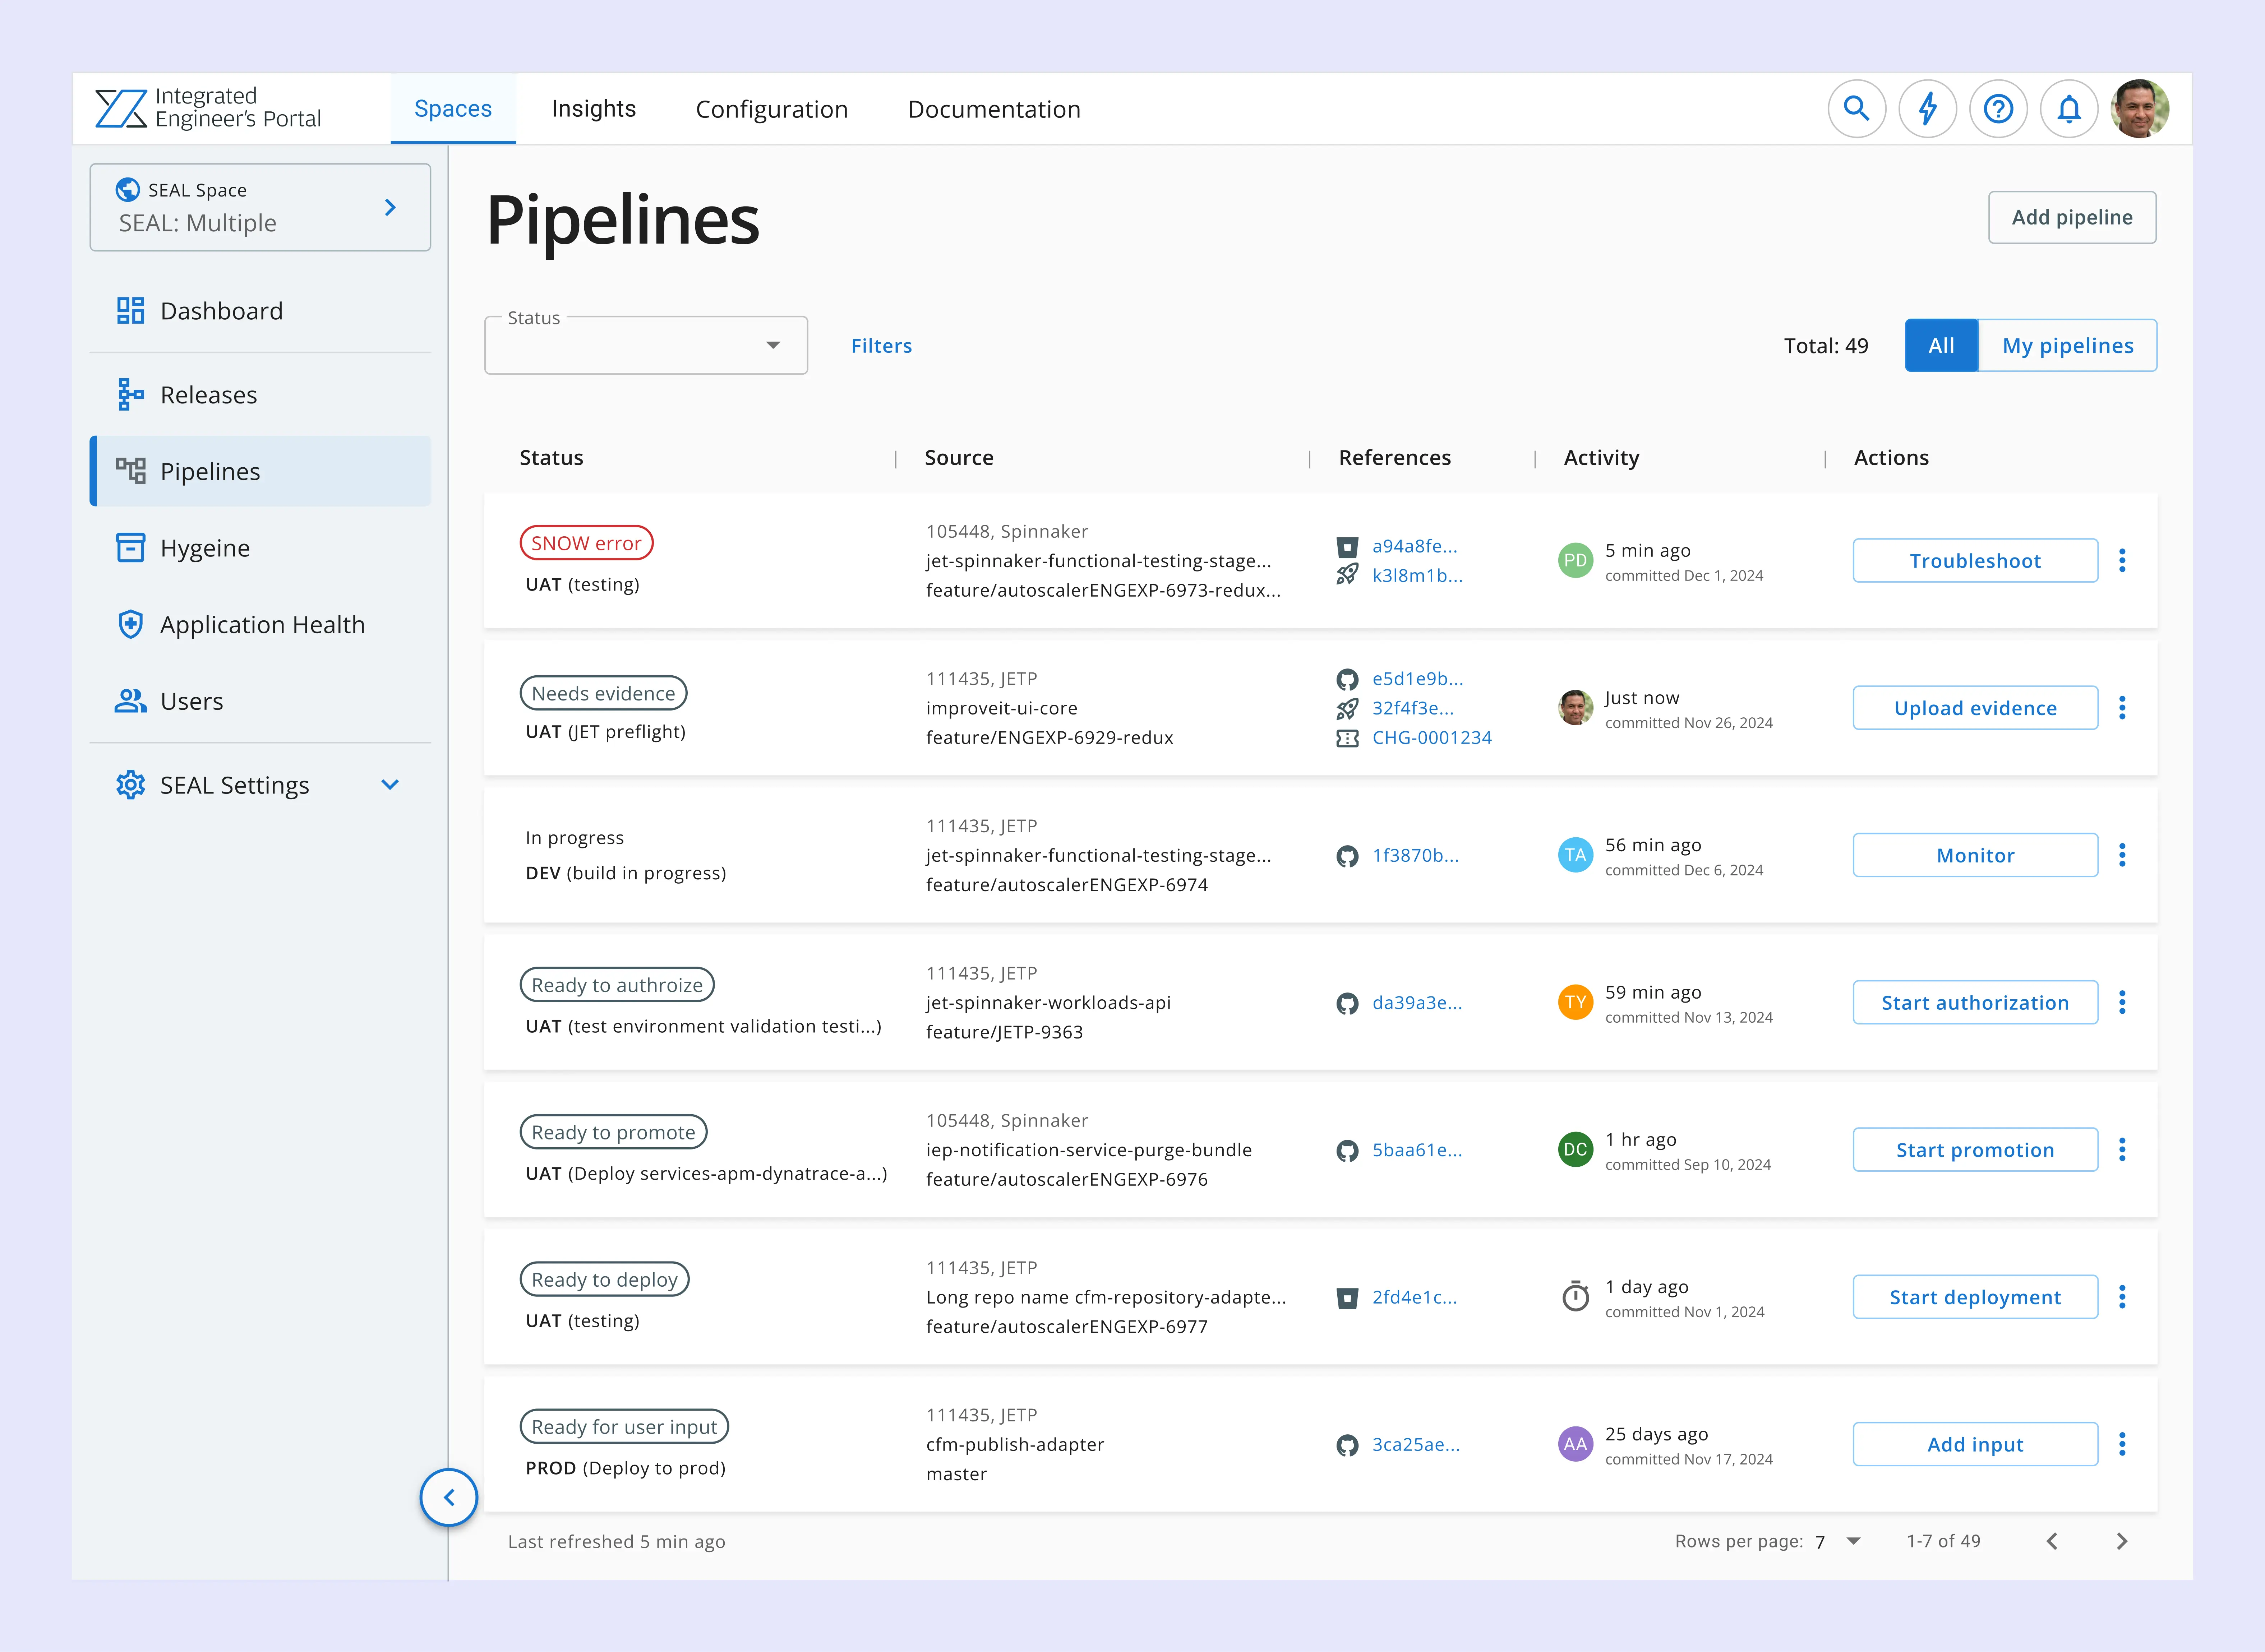Open Releases in the sidebar

pyautogui.click(x=260, y=395)
